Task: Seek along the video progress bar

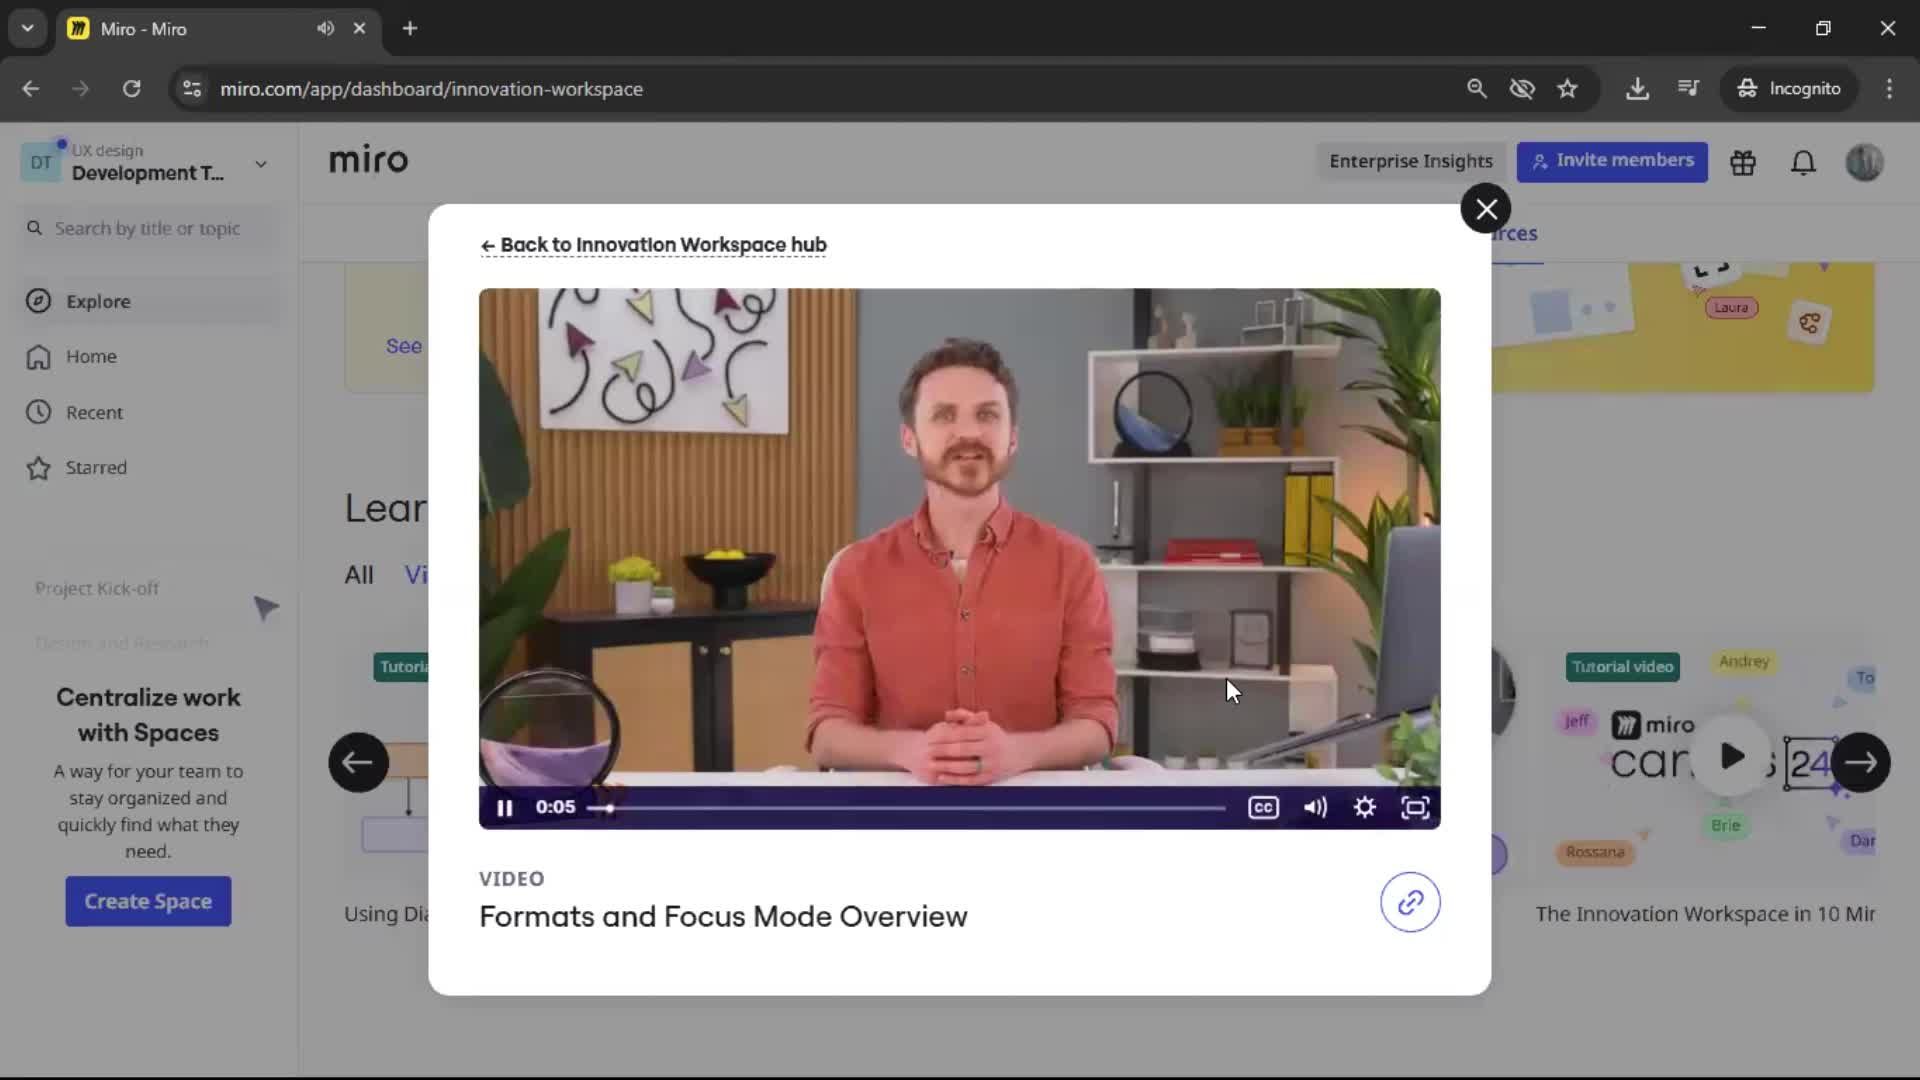Action: [906, 808]
